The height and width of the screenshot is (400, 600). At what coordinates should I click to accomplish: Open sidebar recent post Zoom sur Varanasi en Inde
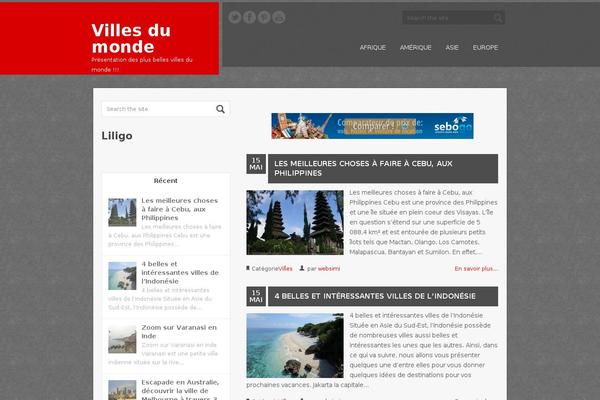(179, 332)
